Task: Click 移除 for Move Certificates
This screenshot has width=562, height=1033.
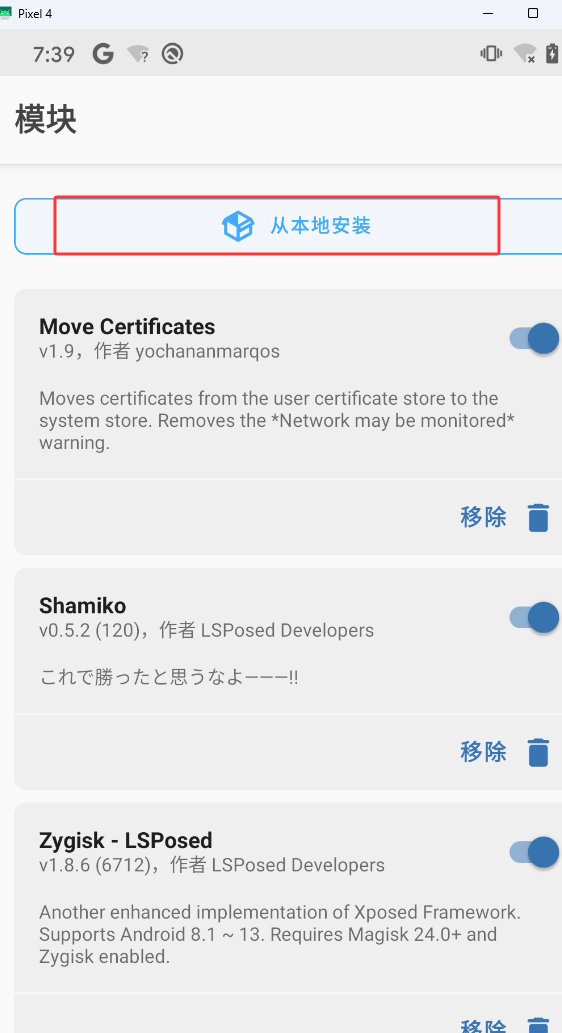Action: coord(484,517)
